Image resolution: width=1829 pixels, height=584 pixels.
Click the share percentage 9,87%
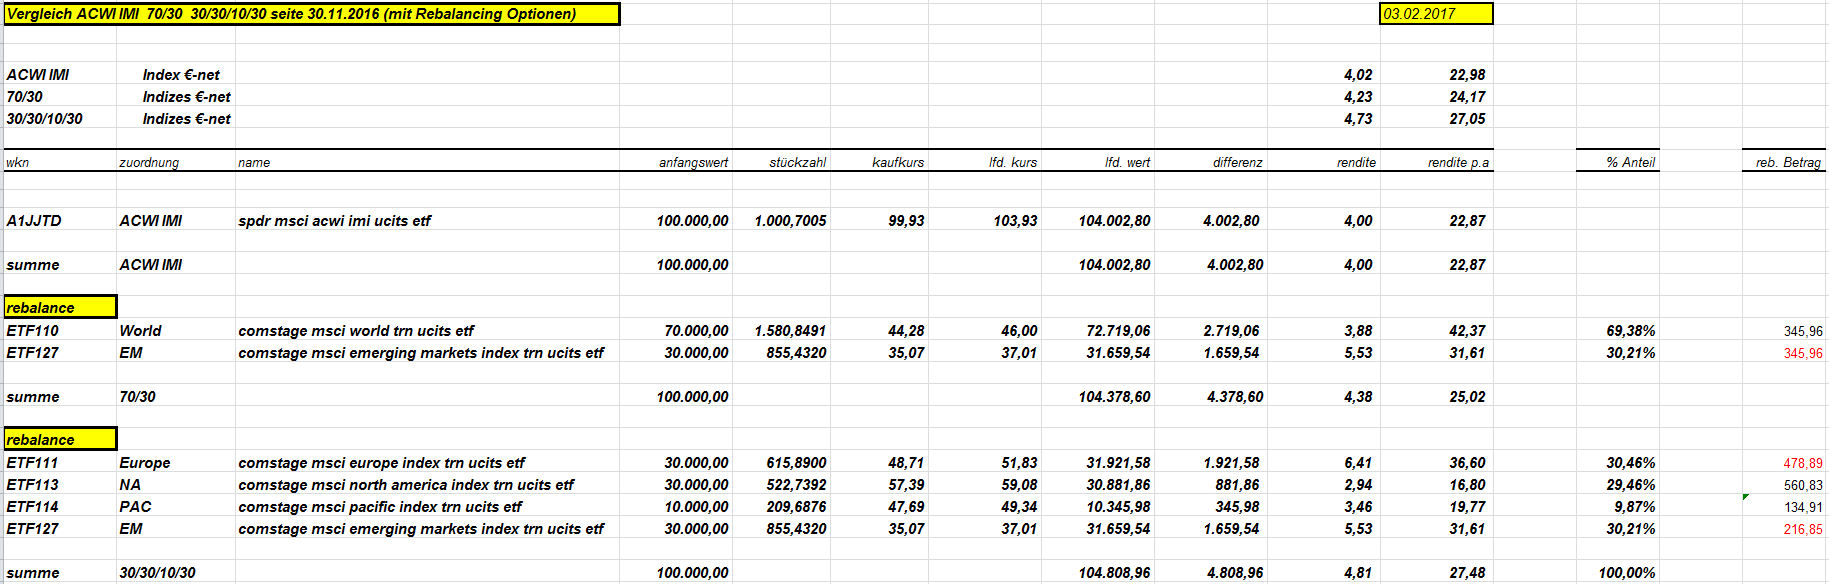(x=1634, y=507)
